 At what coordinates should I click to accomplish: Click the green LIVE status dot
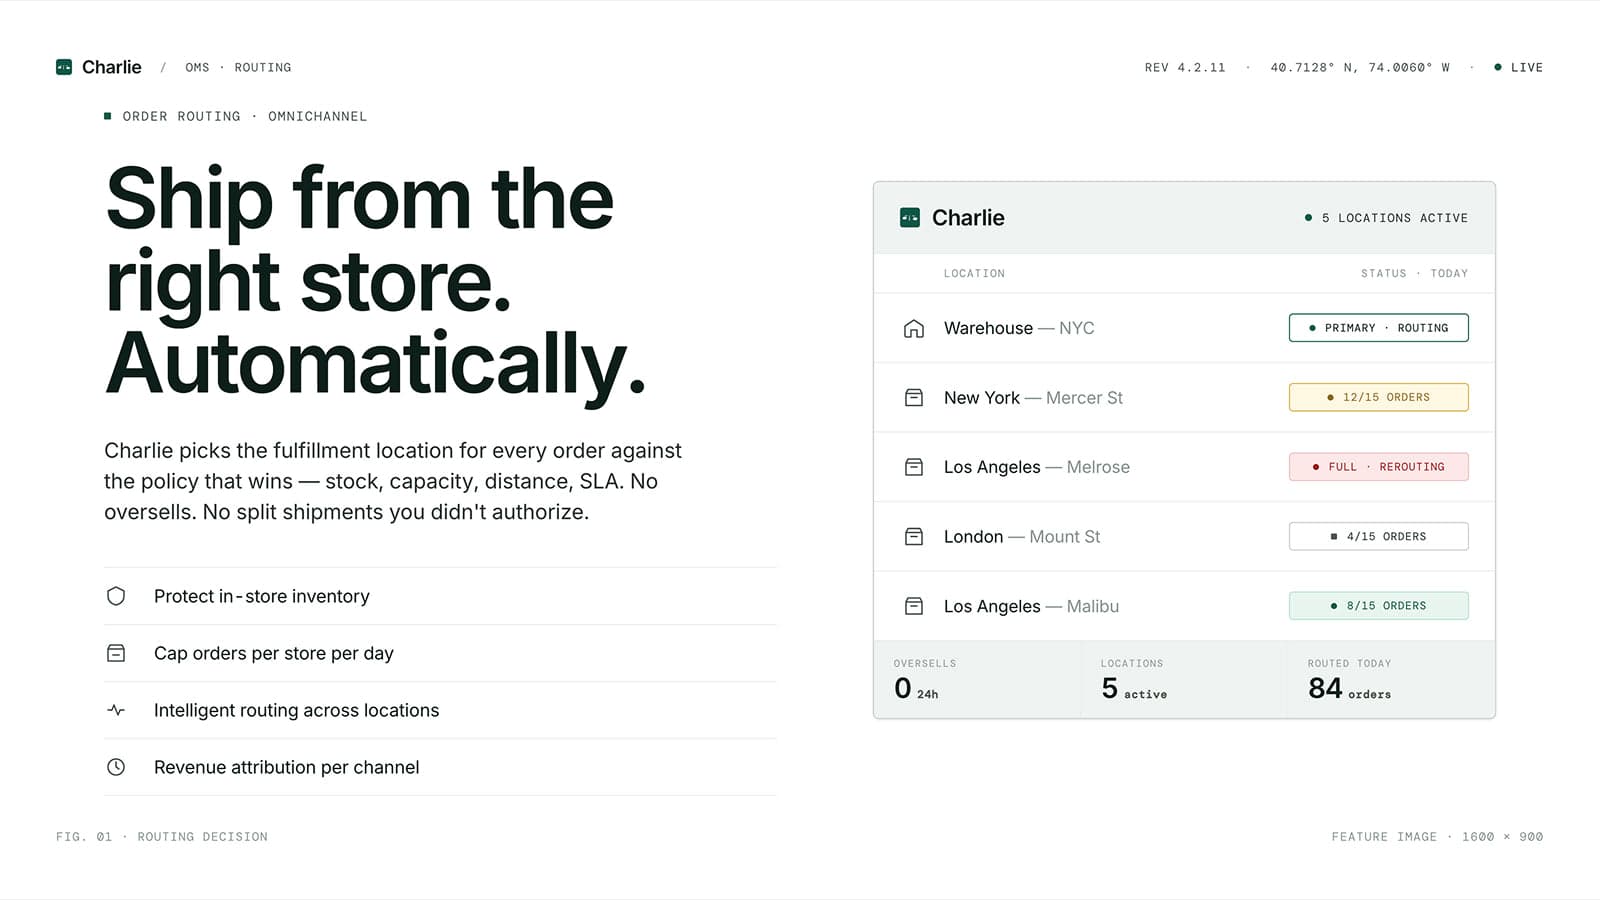1497,67
